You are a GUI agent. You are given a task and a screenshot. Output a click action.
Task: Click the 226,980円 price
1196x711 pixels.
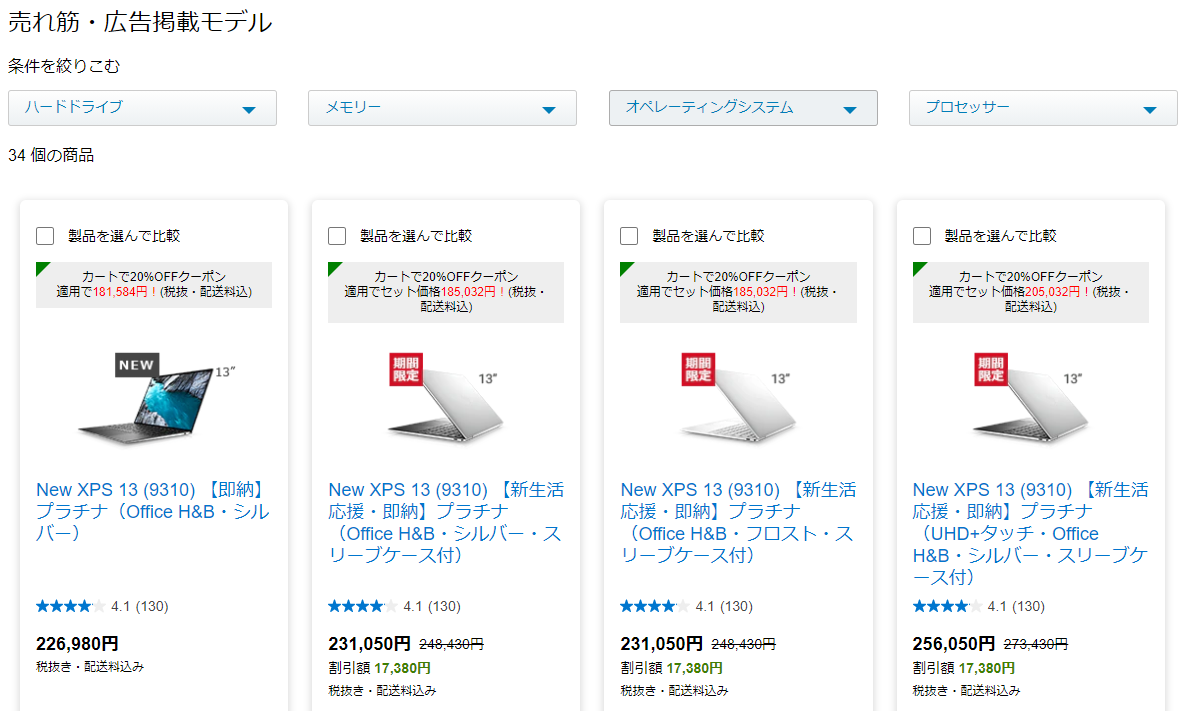pyautogui.click(x=77, y=644)
